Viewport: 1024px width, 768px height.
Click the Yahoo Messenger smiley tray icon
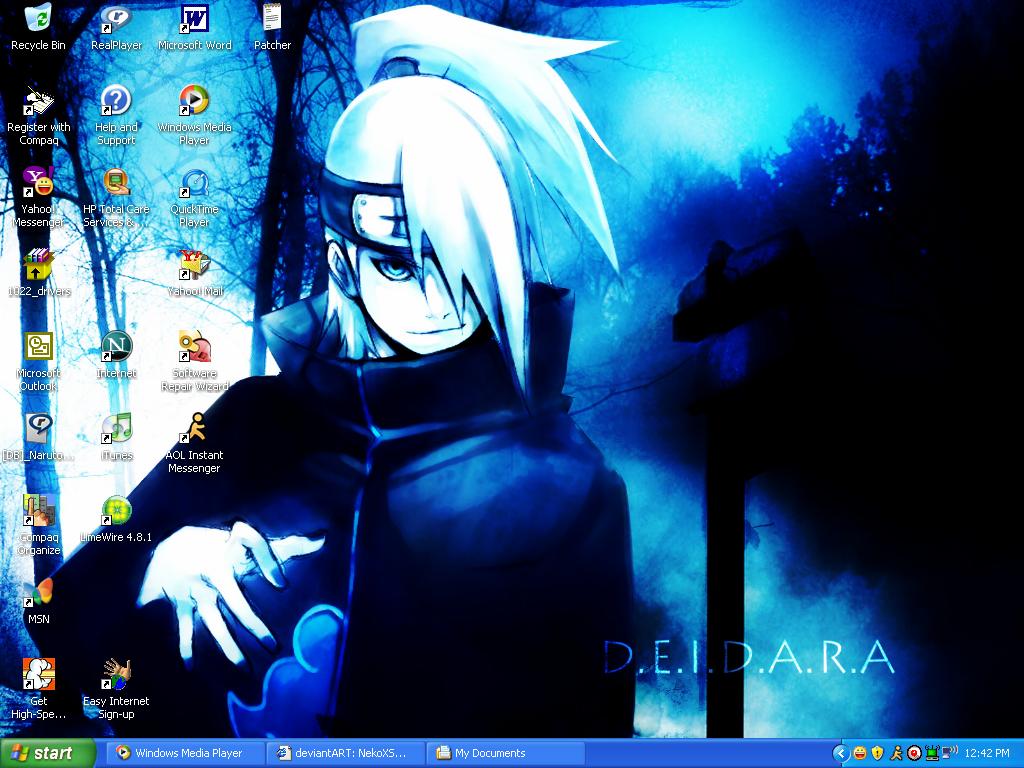tap(860, 754)
